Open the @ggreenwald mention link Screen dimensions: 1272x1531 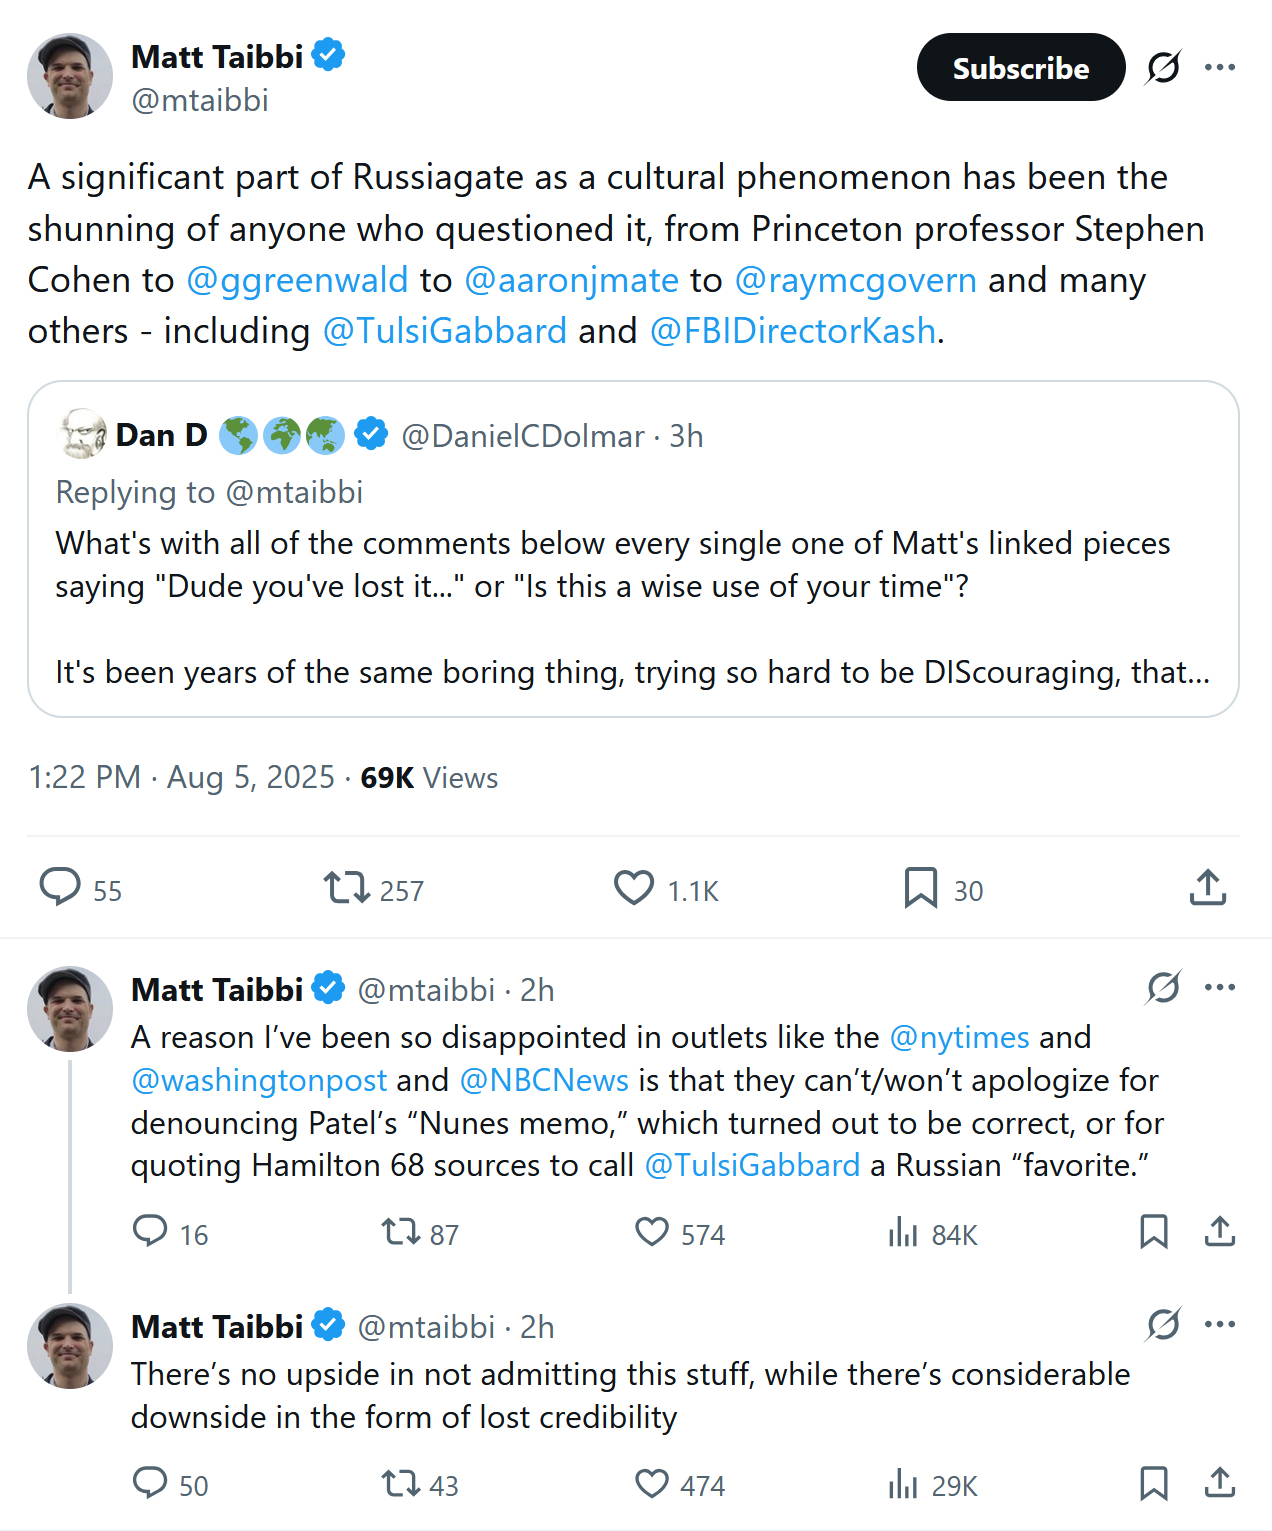coord(297,280)
